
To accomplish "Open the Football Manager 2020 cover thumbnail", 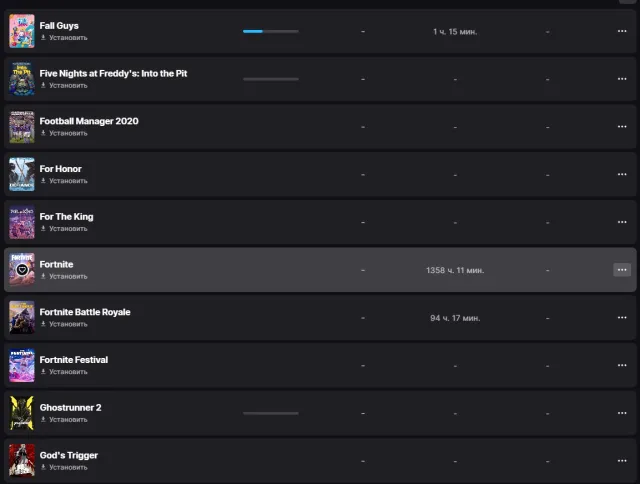I will 22,127.
